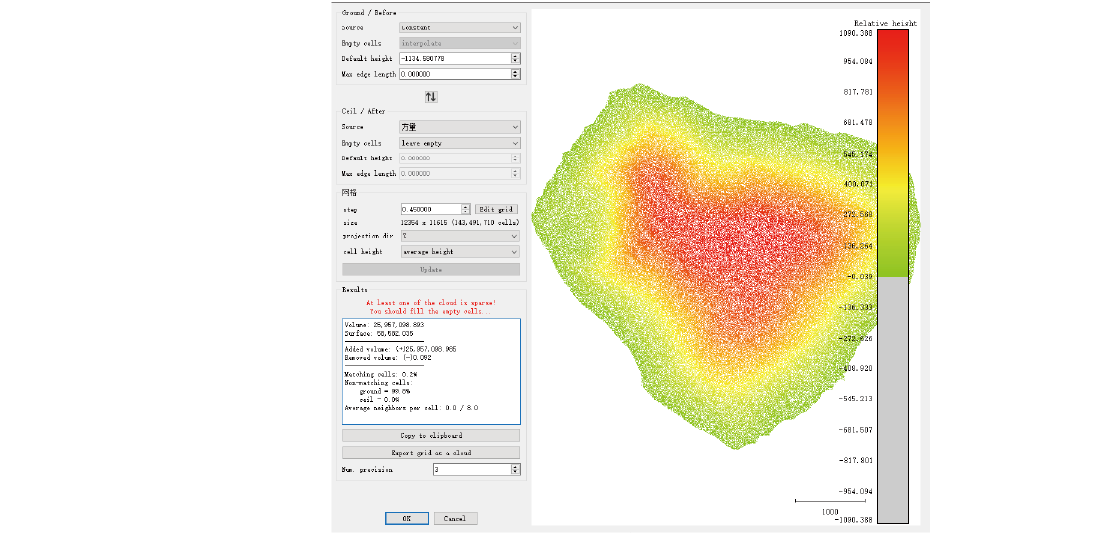Click the grid step value field
Image resolution: width=1101 pixels, height=534 pixels.
pyautogui.click(x=430, y=209)
